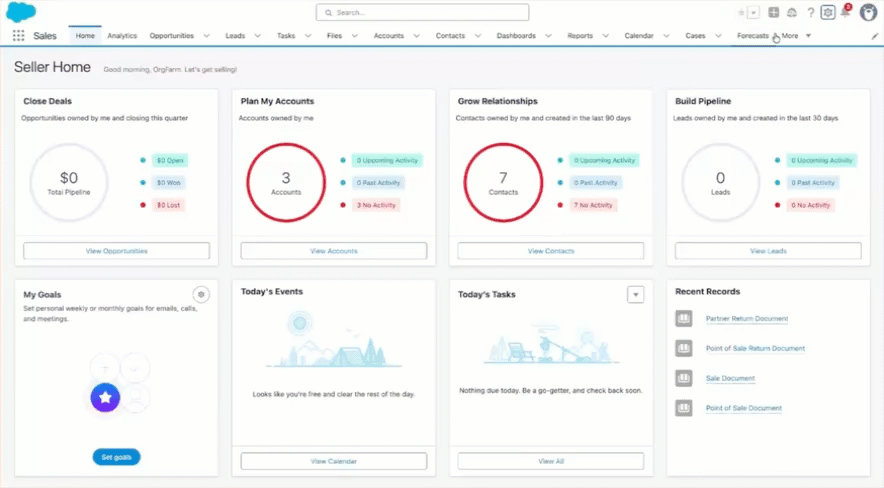Expand the Files tab dropdown chevron

pos(355,36)
